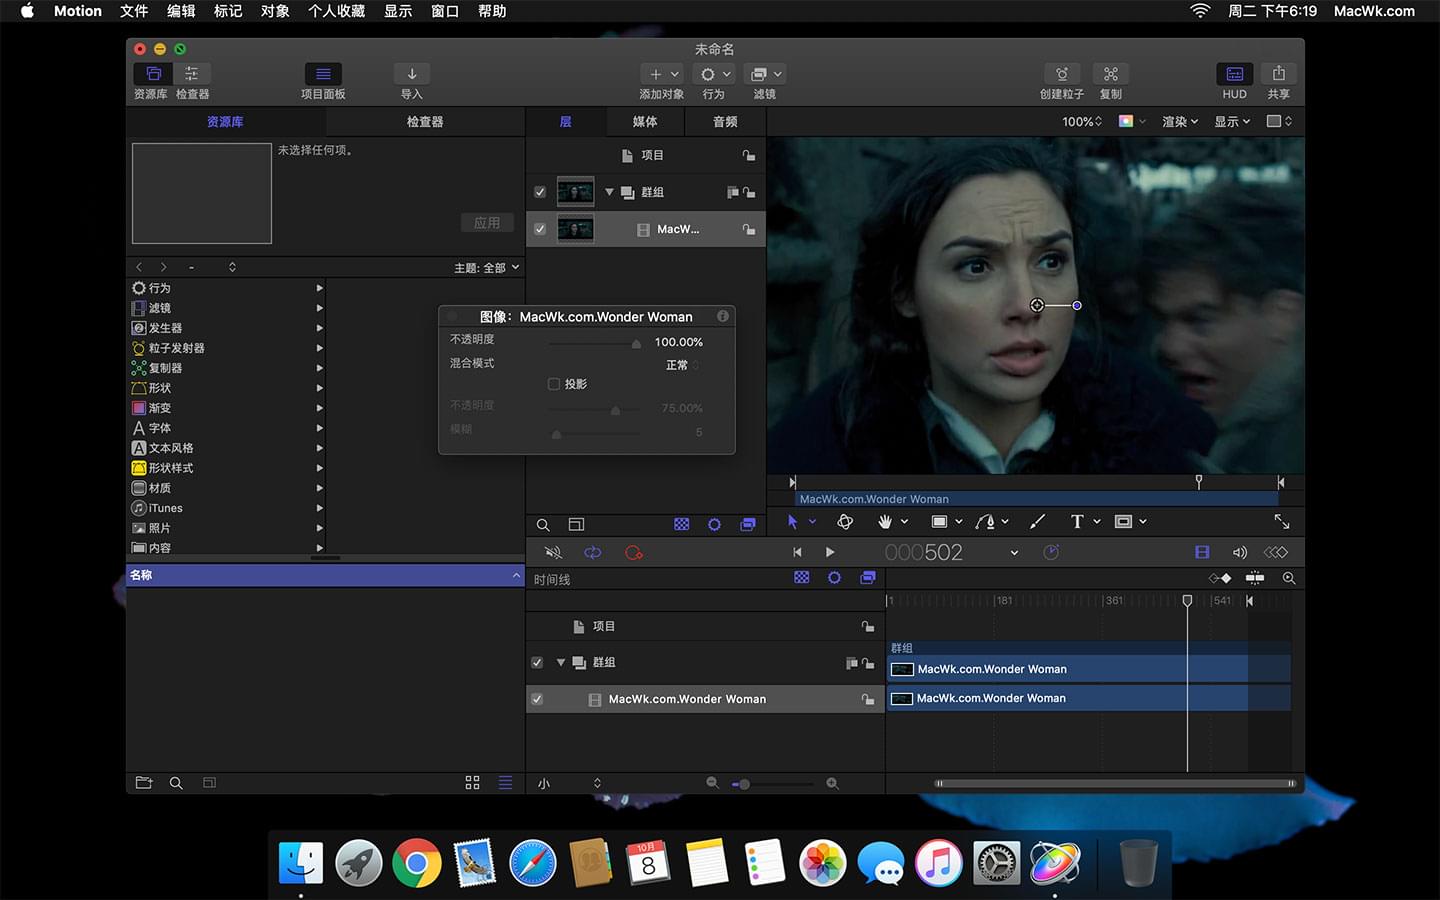Click the 导入 import toolbar button
This screenshot has height=900, width=1440.
[x=412, y=74]
